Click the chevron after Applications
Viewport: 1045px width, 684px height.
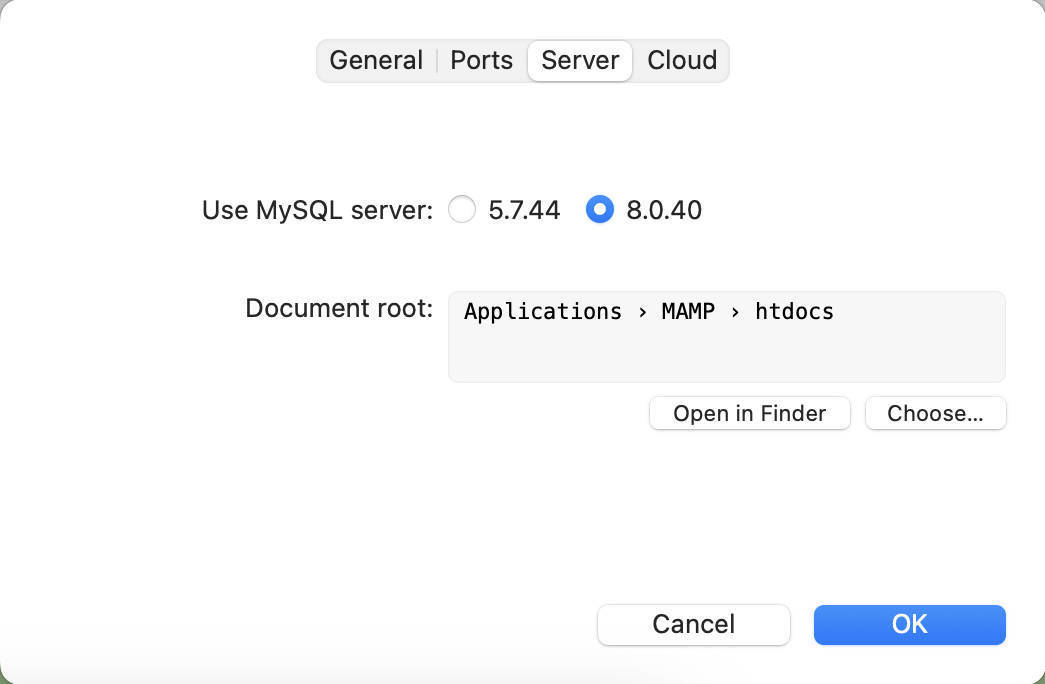pos(641,312)
